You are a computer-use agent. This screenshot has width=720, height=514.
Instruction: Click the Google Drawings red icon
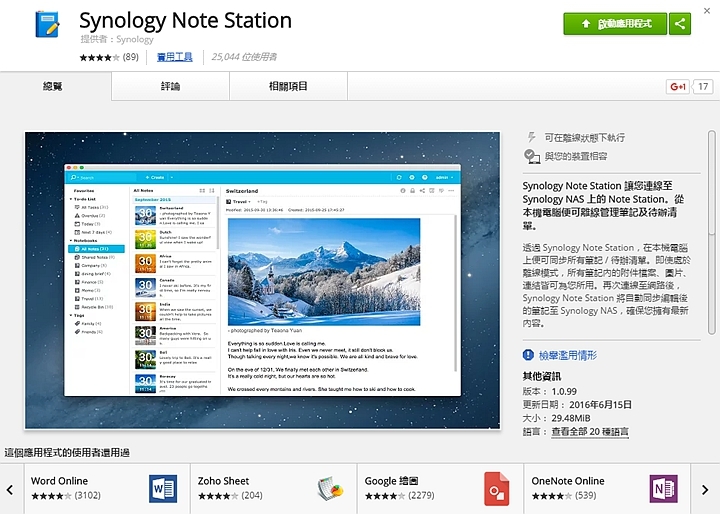point(497,489)
